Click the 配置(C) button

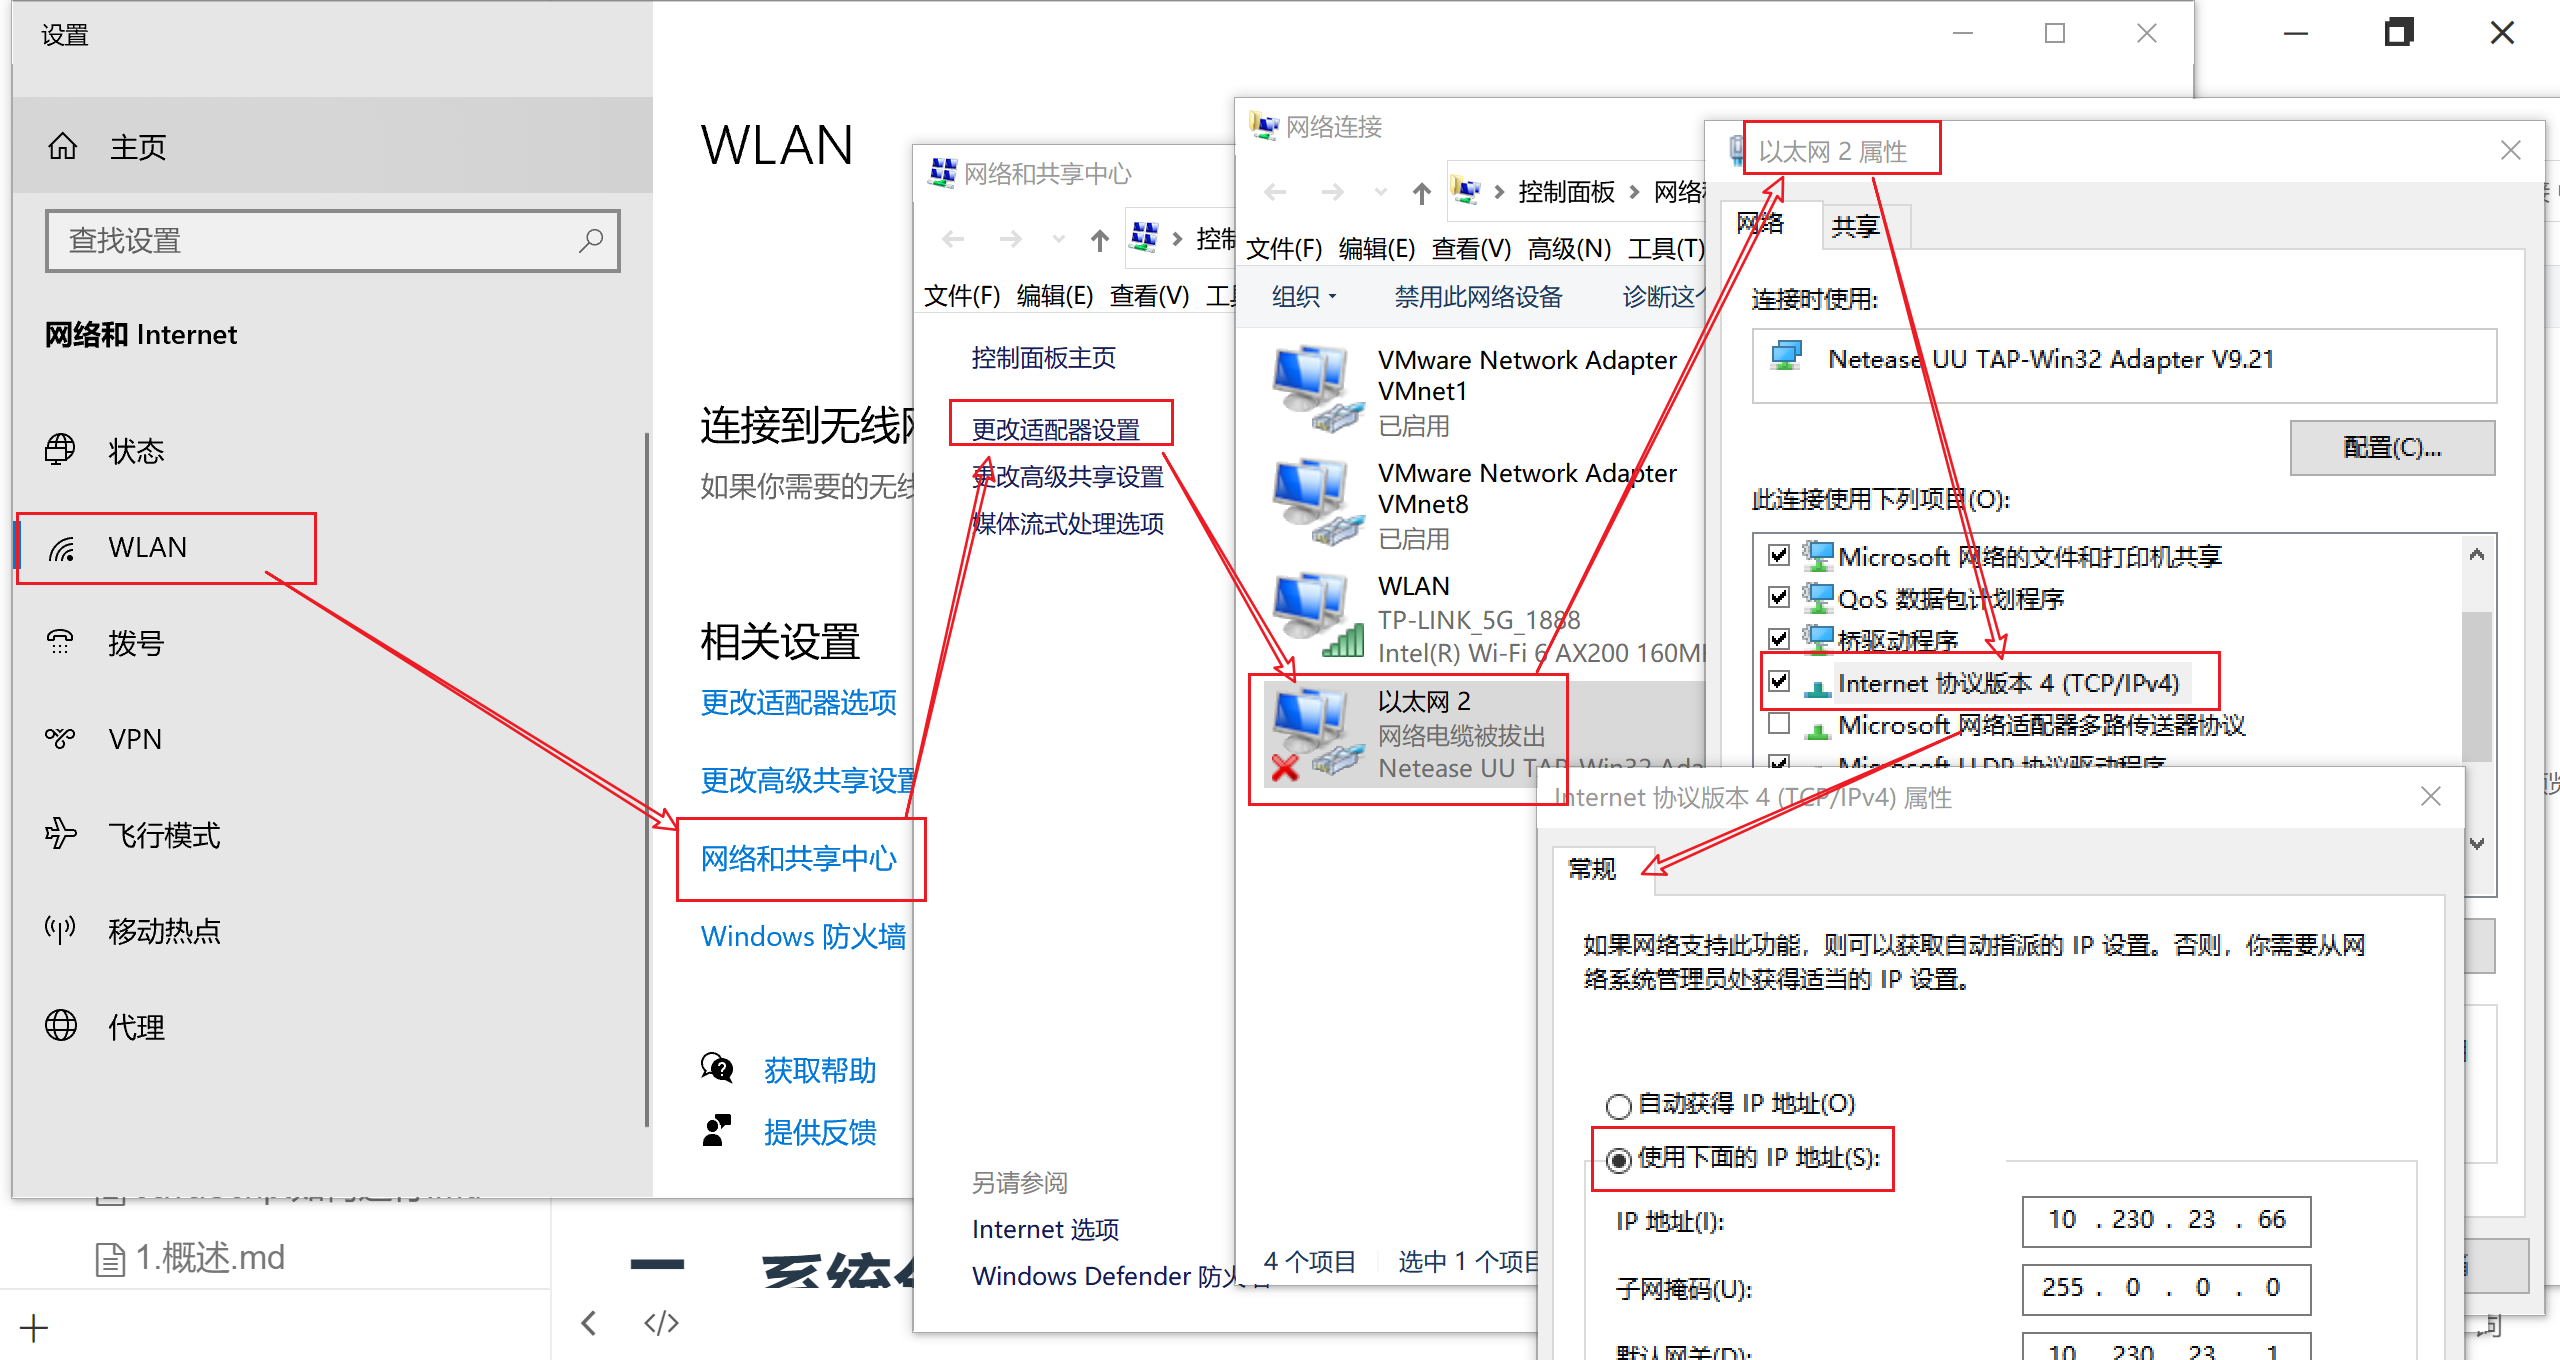(x=2391, y=447)
